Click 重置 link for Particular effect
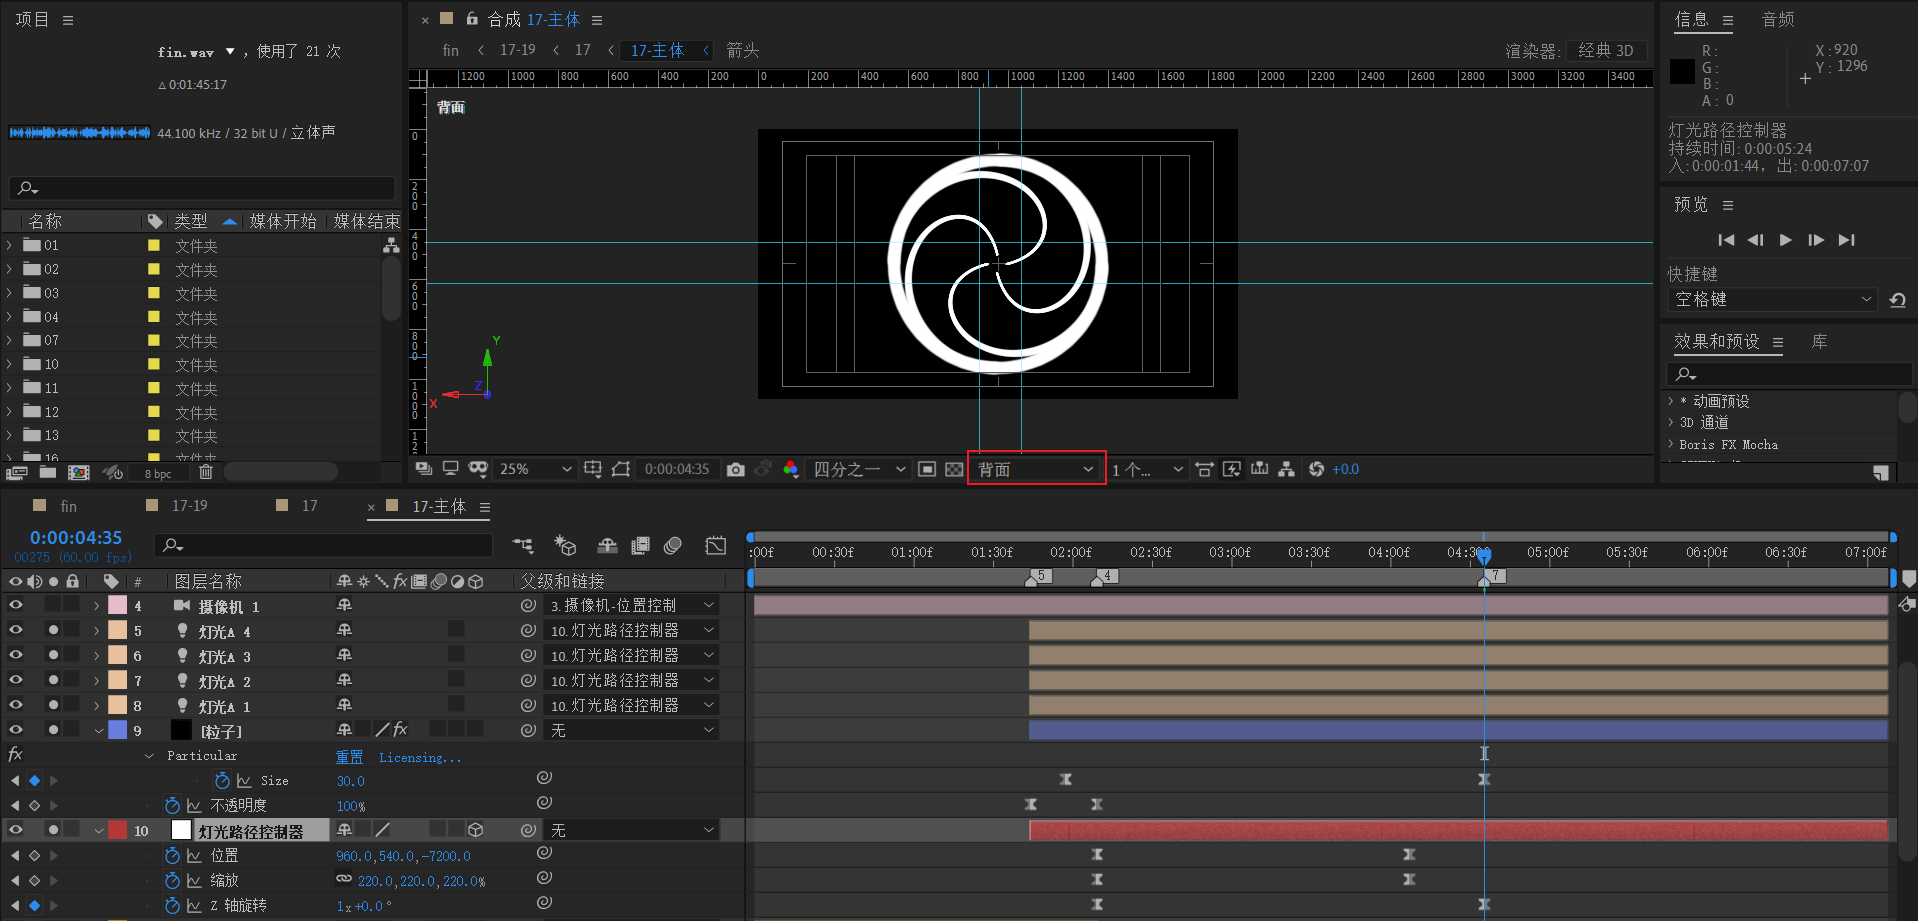Screen dimensions: 1918x921 349,757
